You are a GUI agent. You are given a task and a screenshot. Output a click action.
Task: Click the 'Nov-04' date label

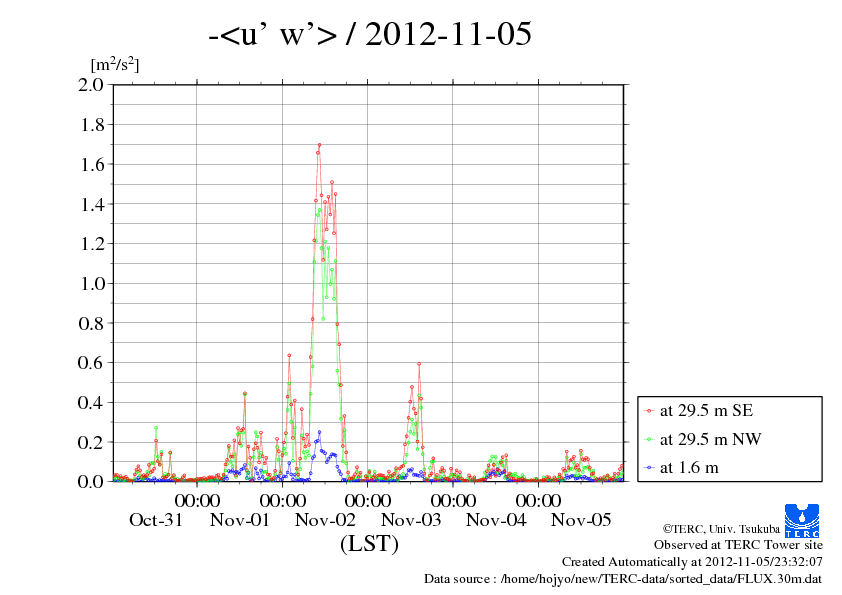coord(496,520)
